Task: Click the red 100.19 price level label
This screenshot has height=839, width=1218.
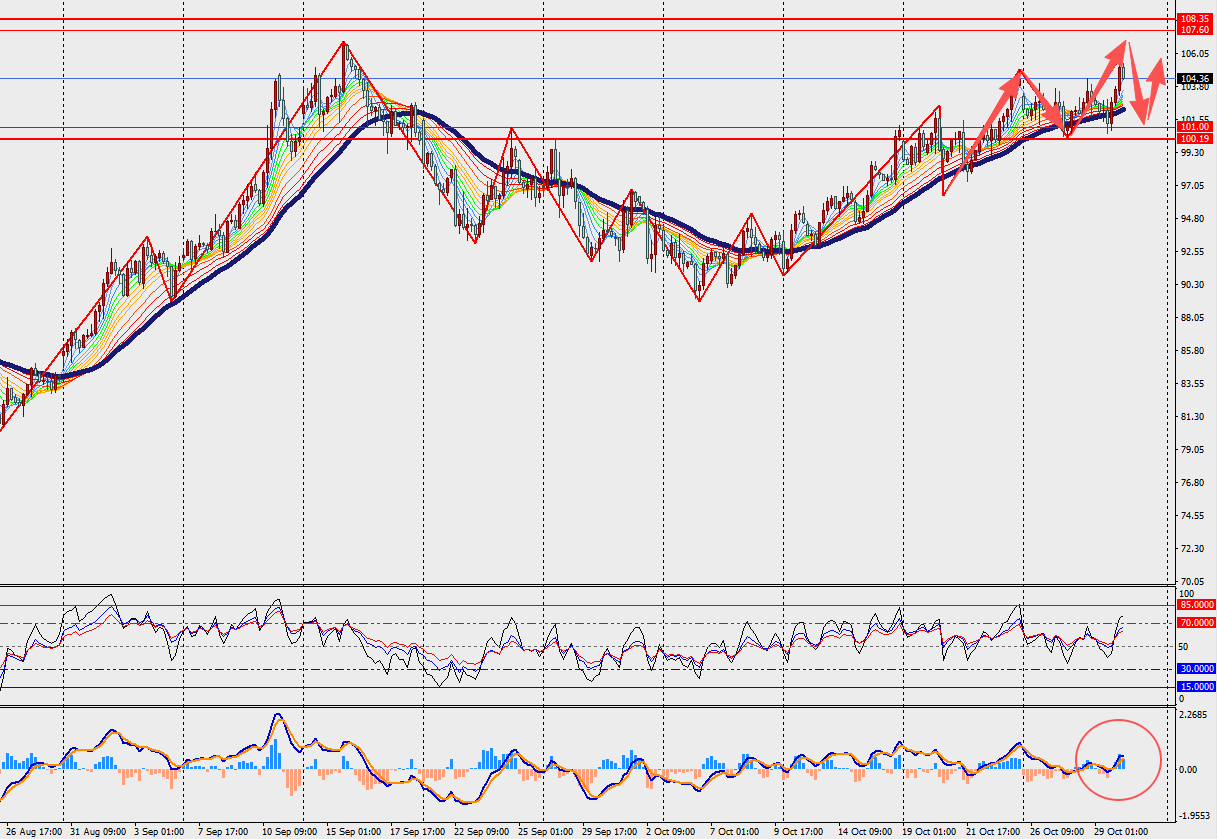Action: click(1197, 138)
